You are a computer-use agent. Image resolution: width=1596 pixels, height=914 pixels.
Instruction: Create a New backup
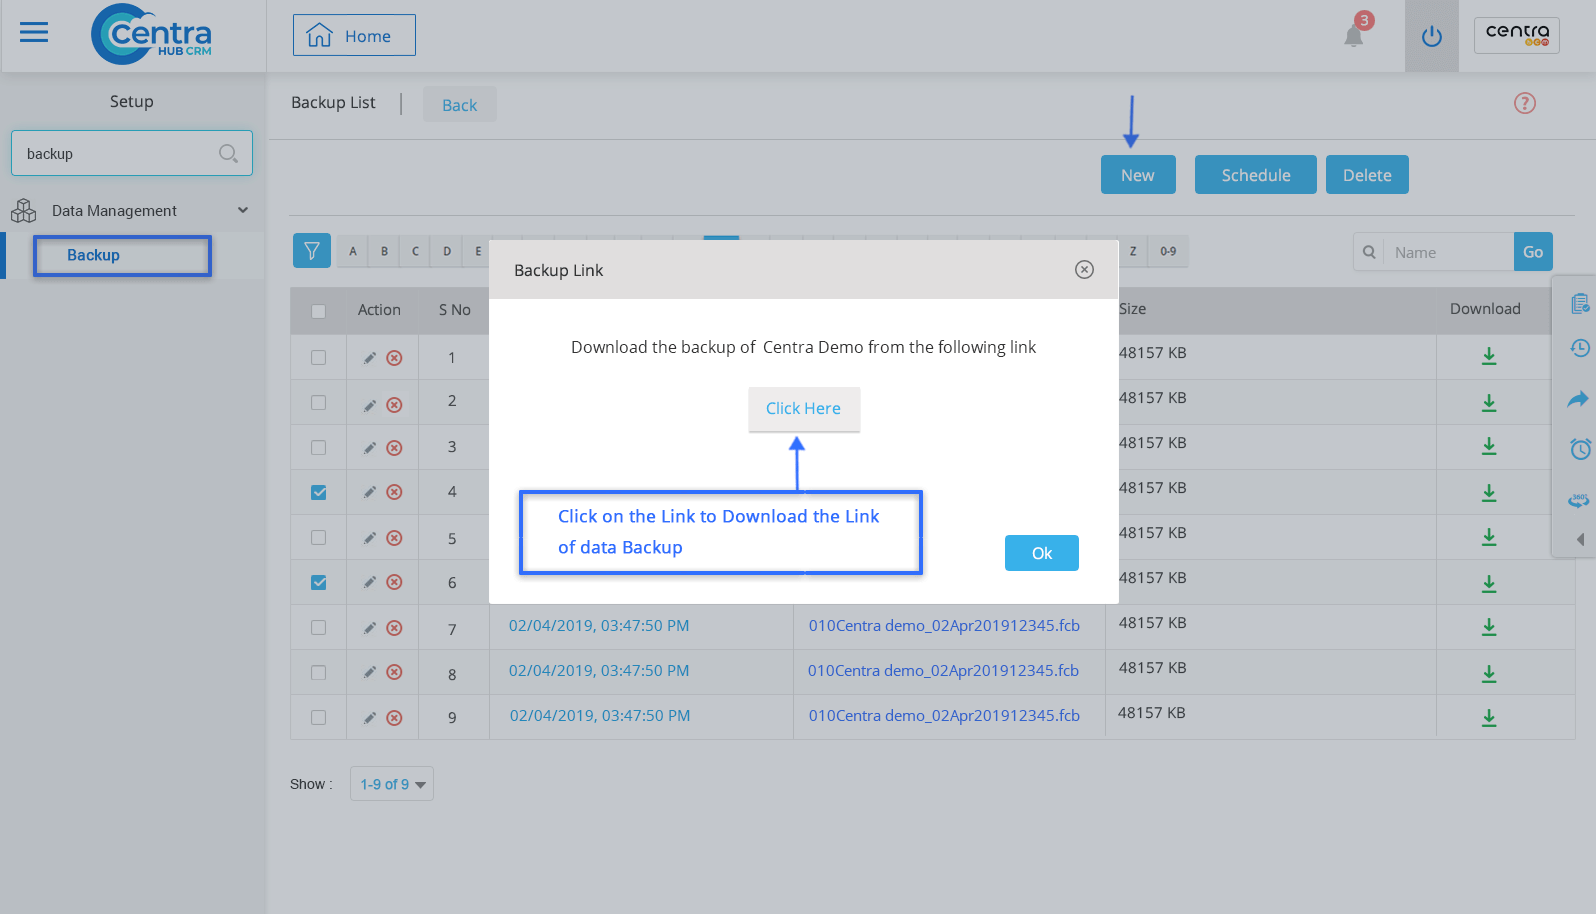click(1138, 174)
